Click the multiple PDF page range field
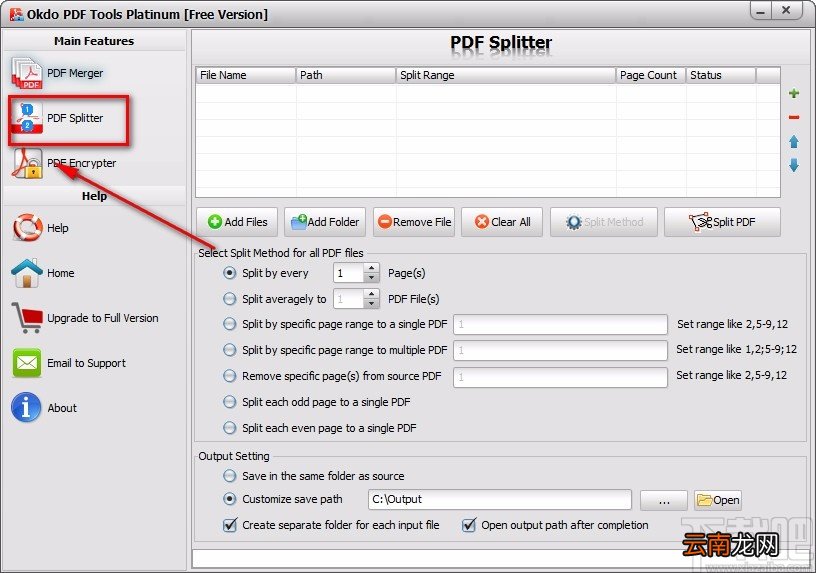 tap(560, 350)
